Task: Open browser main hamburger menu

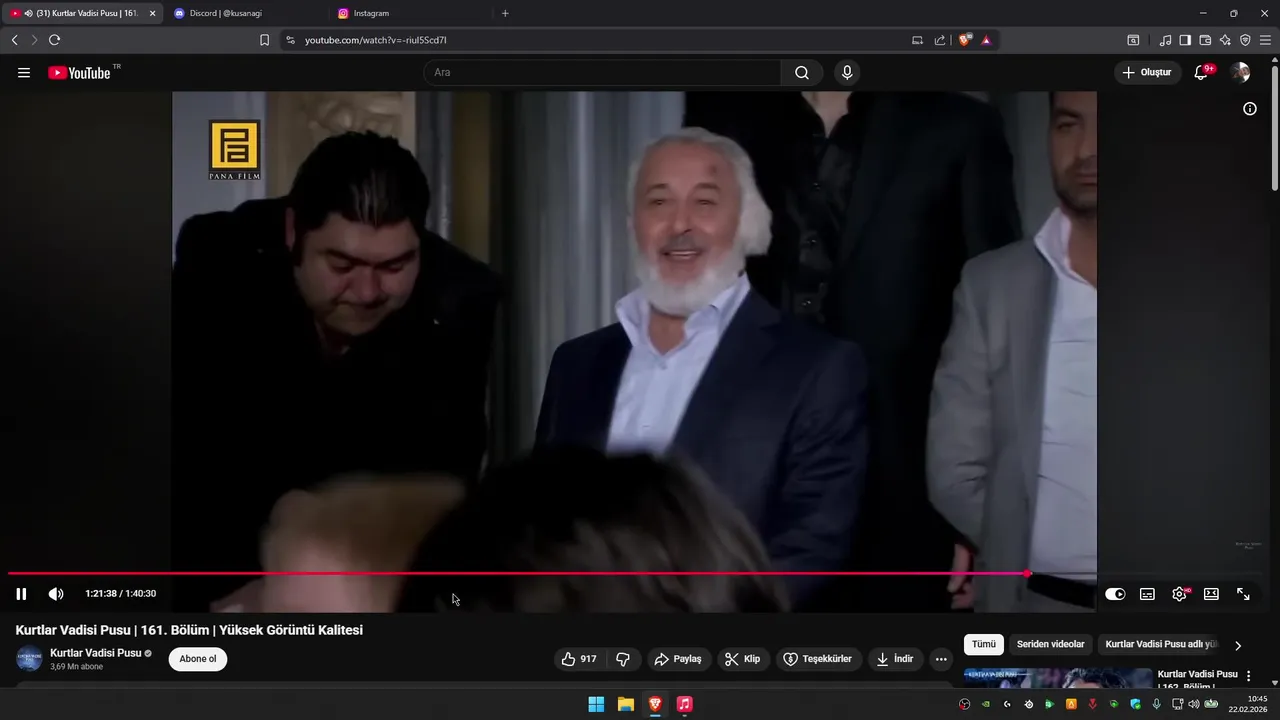Action: [1265, 40]
